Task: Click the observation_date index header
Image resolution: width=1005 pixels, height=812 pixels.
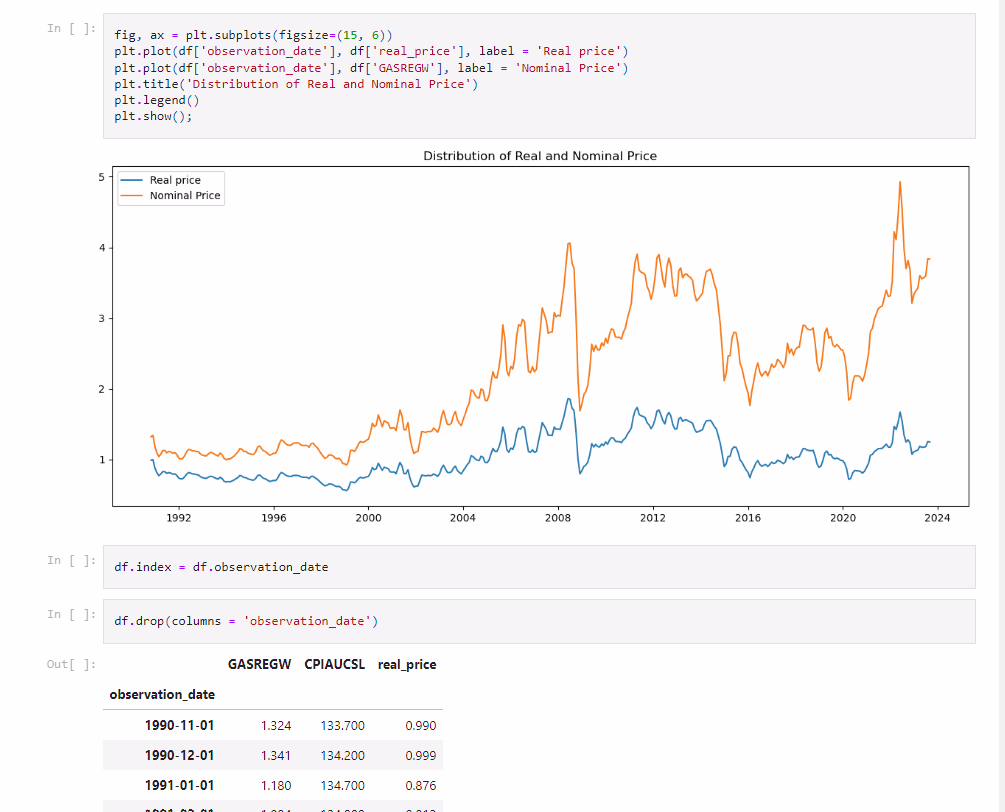Action: click(162, 694)
